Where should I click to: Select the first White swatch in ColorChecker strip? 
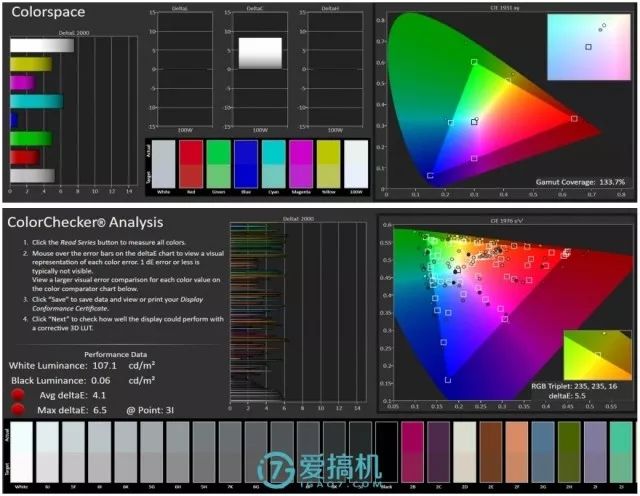20,448
